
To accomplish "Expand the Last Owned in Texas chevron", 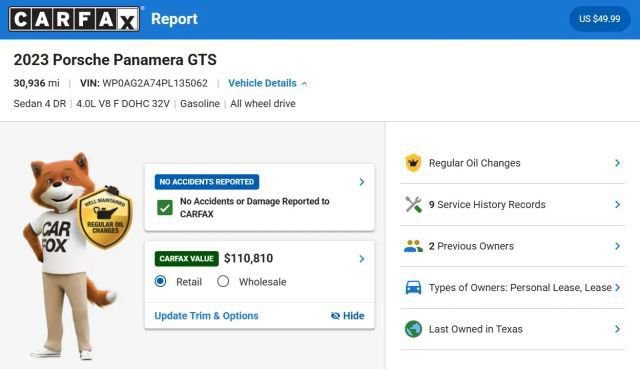I will [618, 329].
